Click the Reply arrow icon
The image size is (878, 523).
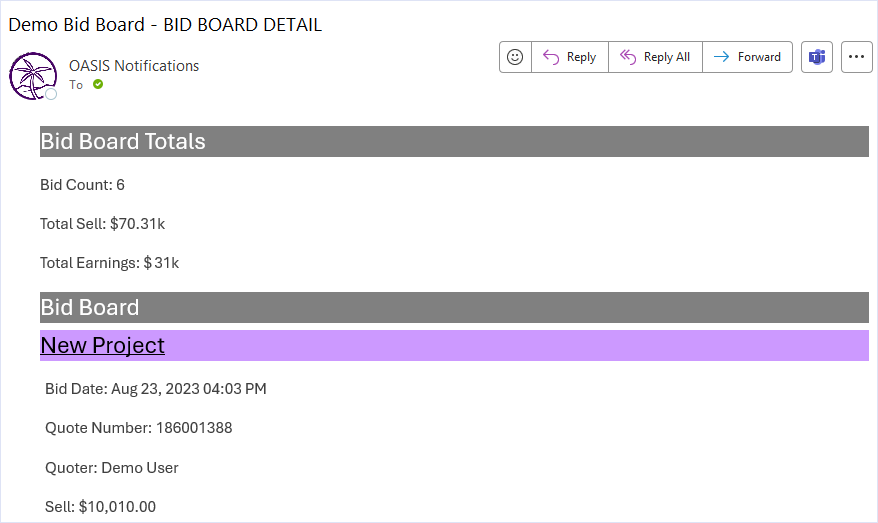[x=551, y=57]
